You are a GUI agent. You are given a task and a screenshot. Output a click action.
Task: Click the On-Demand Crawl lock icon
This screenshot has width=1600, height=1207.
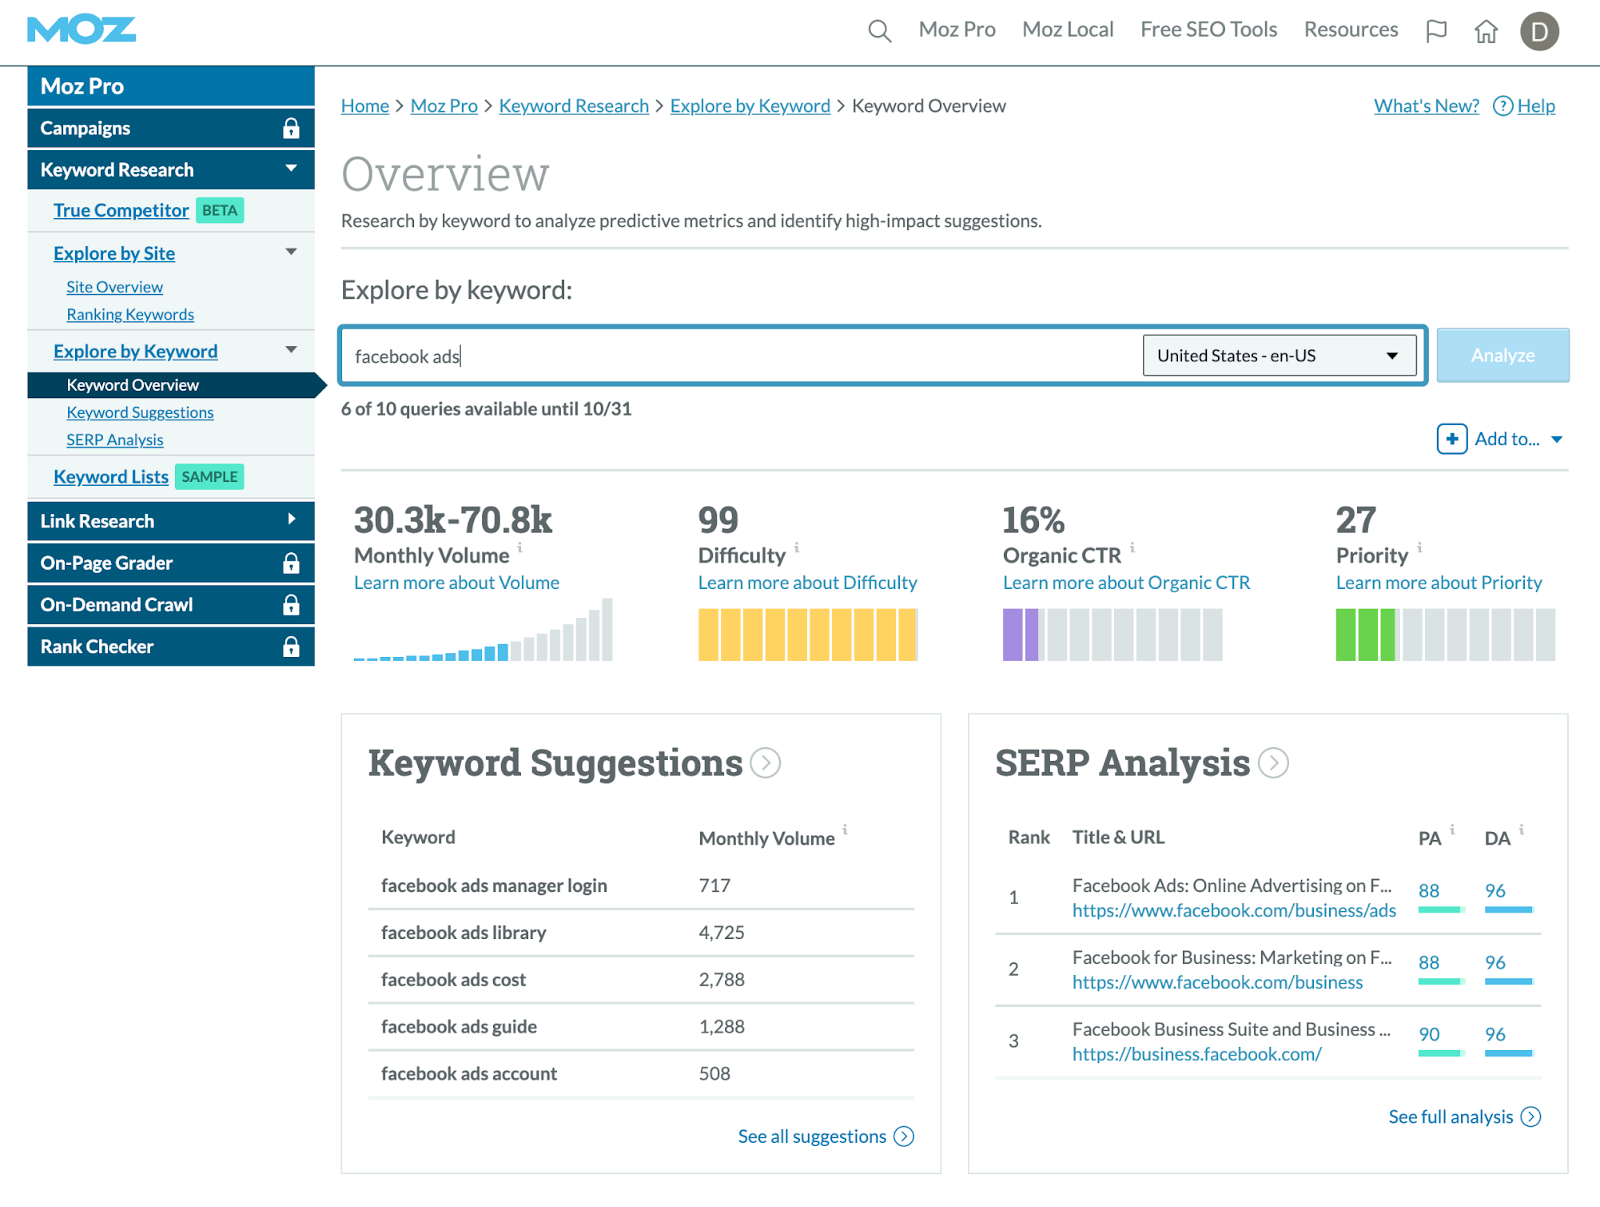(x=291, y=605)
